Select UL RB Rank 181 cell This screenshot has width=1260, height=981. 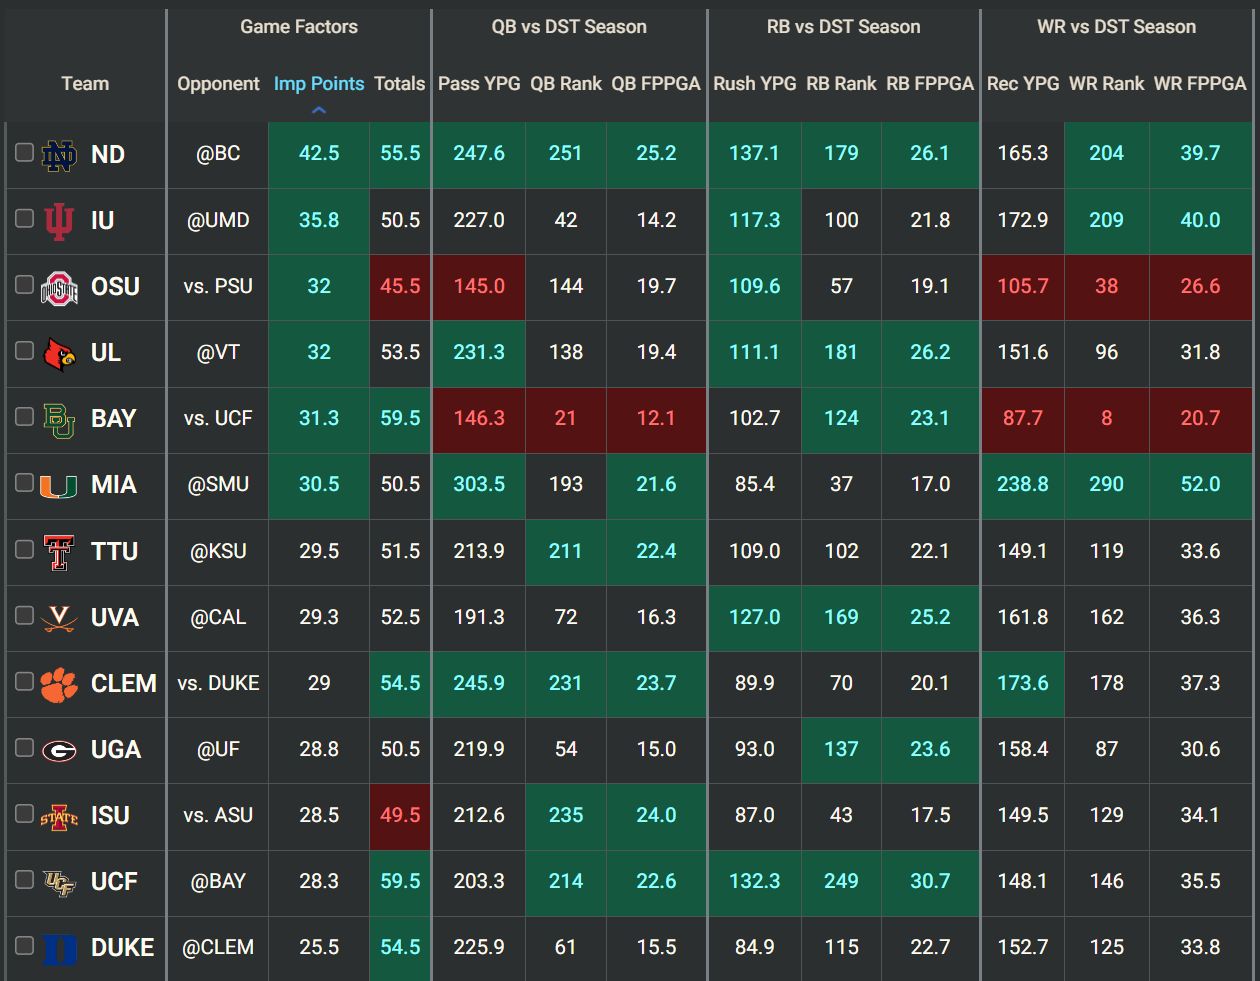tap(841, 353)
